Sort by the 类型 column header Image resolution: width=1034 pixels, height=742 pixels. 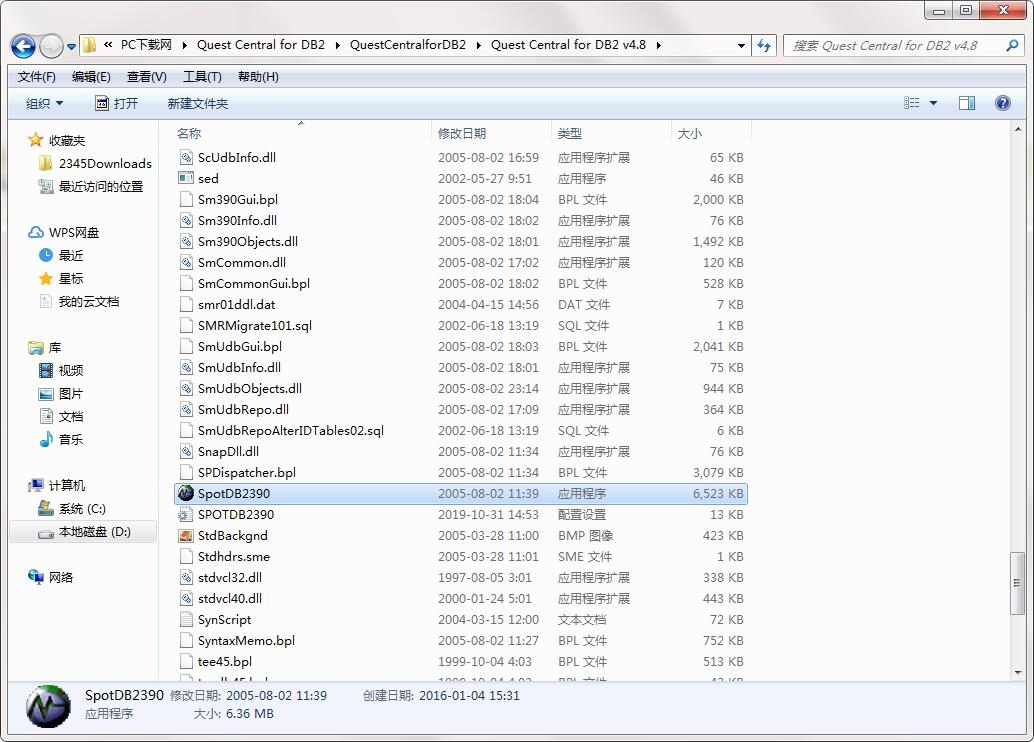[x=570, y=133]
